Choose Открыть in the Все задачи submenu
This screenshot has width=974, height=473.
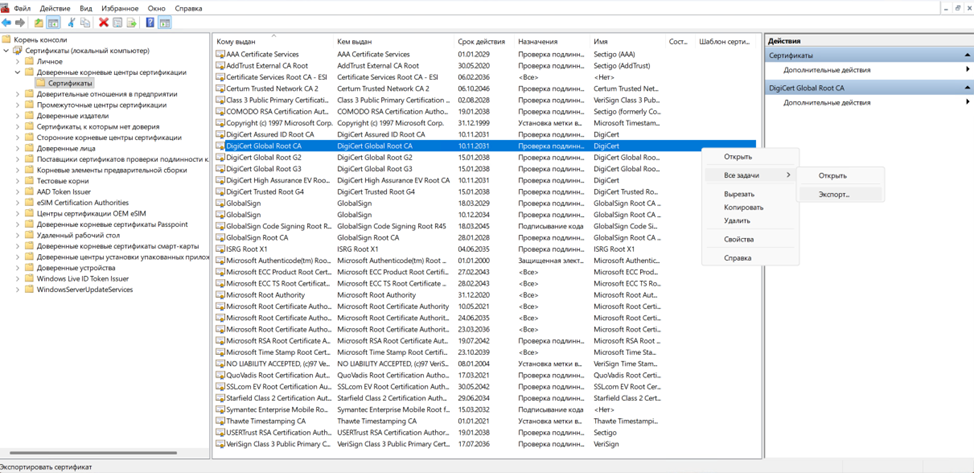839,176
